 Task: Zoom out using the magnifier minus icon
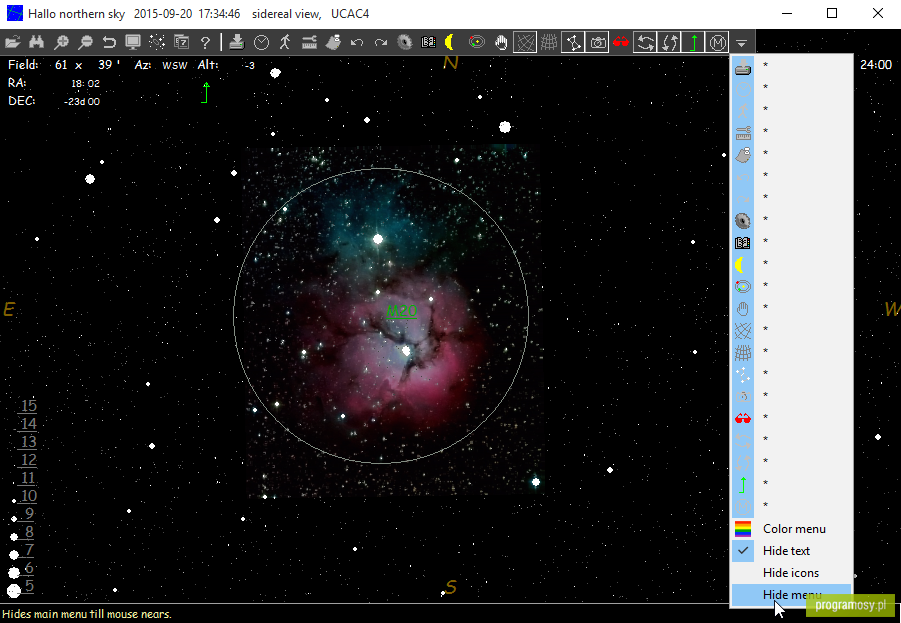point(85,42)
